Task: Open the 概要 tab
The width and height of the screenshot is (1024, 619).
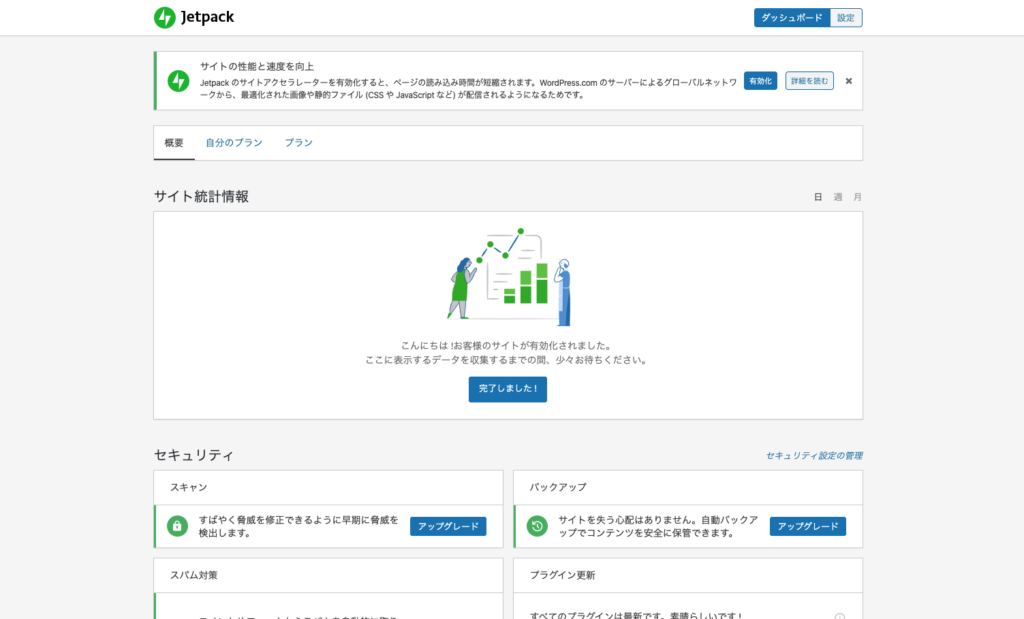Action: pos(174,143)
